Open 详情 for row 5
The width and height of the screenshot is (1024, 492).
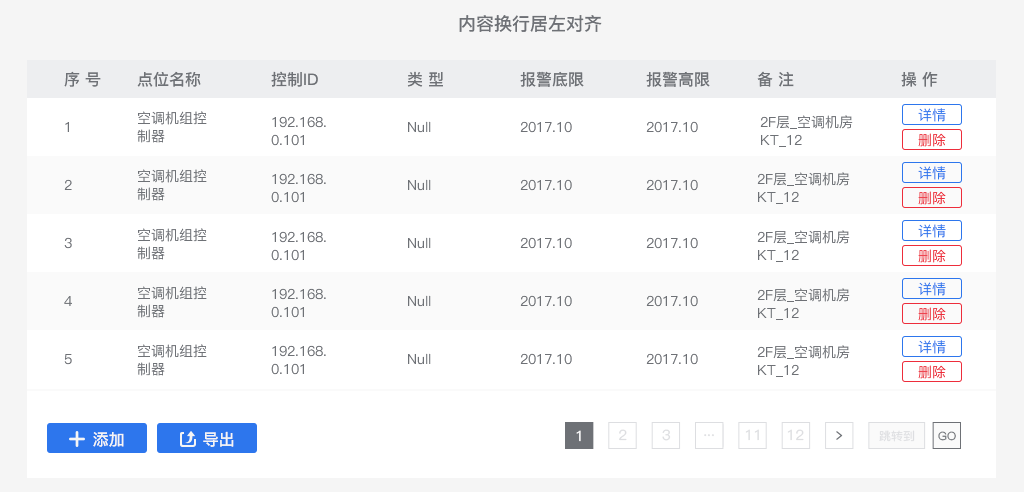coord(932,347)
